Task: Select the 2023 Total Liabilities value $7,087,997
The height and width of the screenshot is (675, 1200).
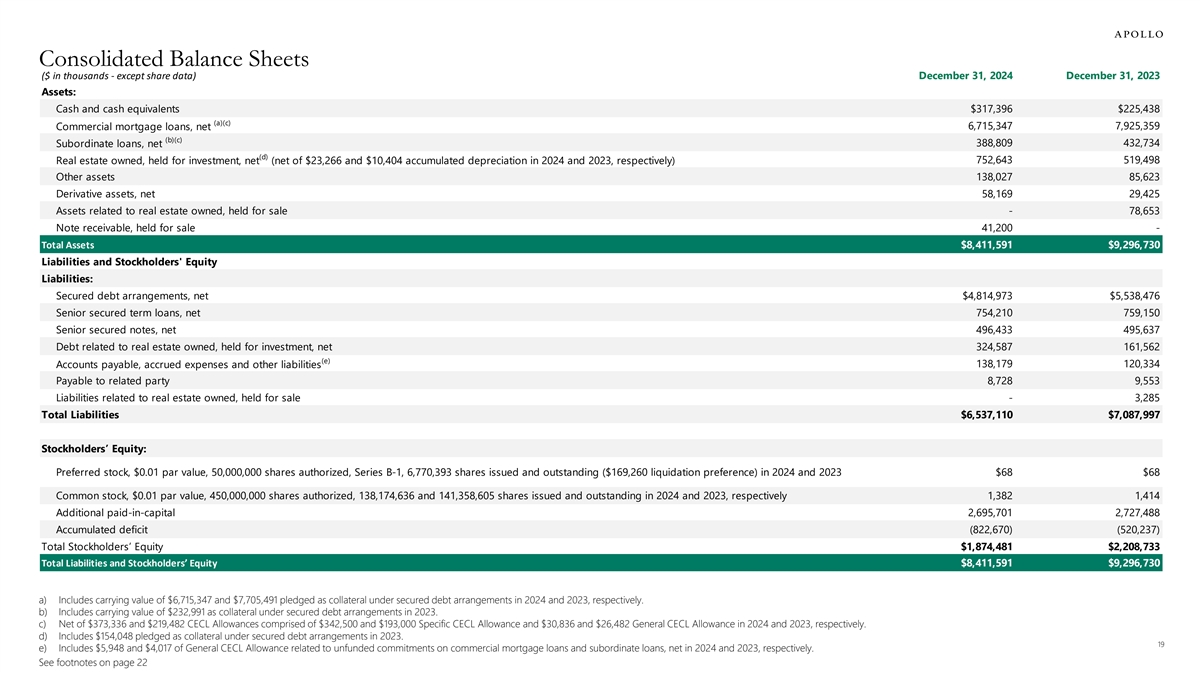Action: click(1127, 414)
